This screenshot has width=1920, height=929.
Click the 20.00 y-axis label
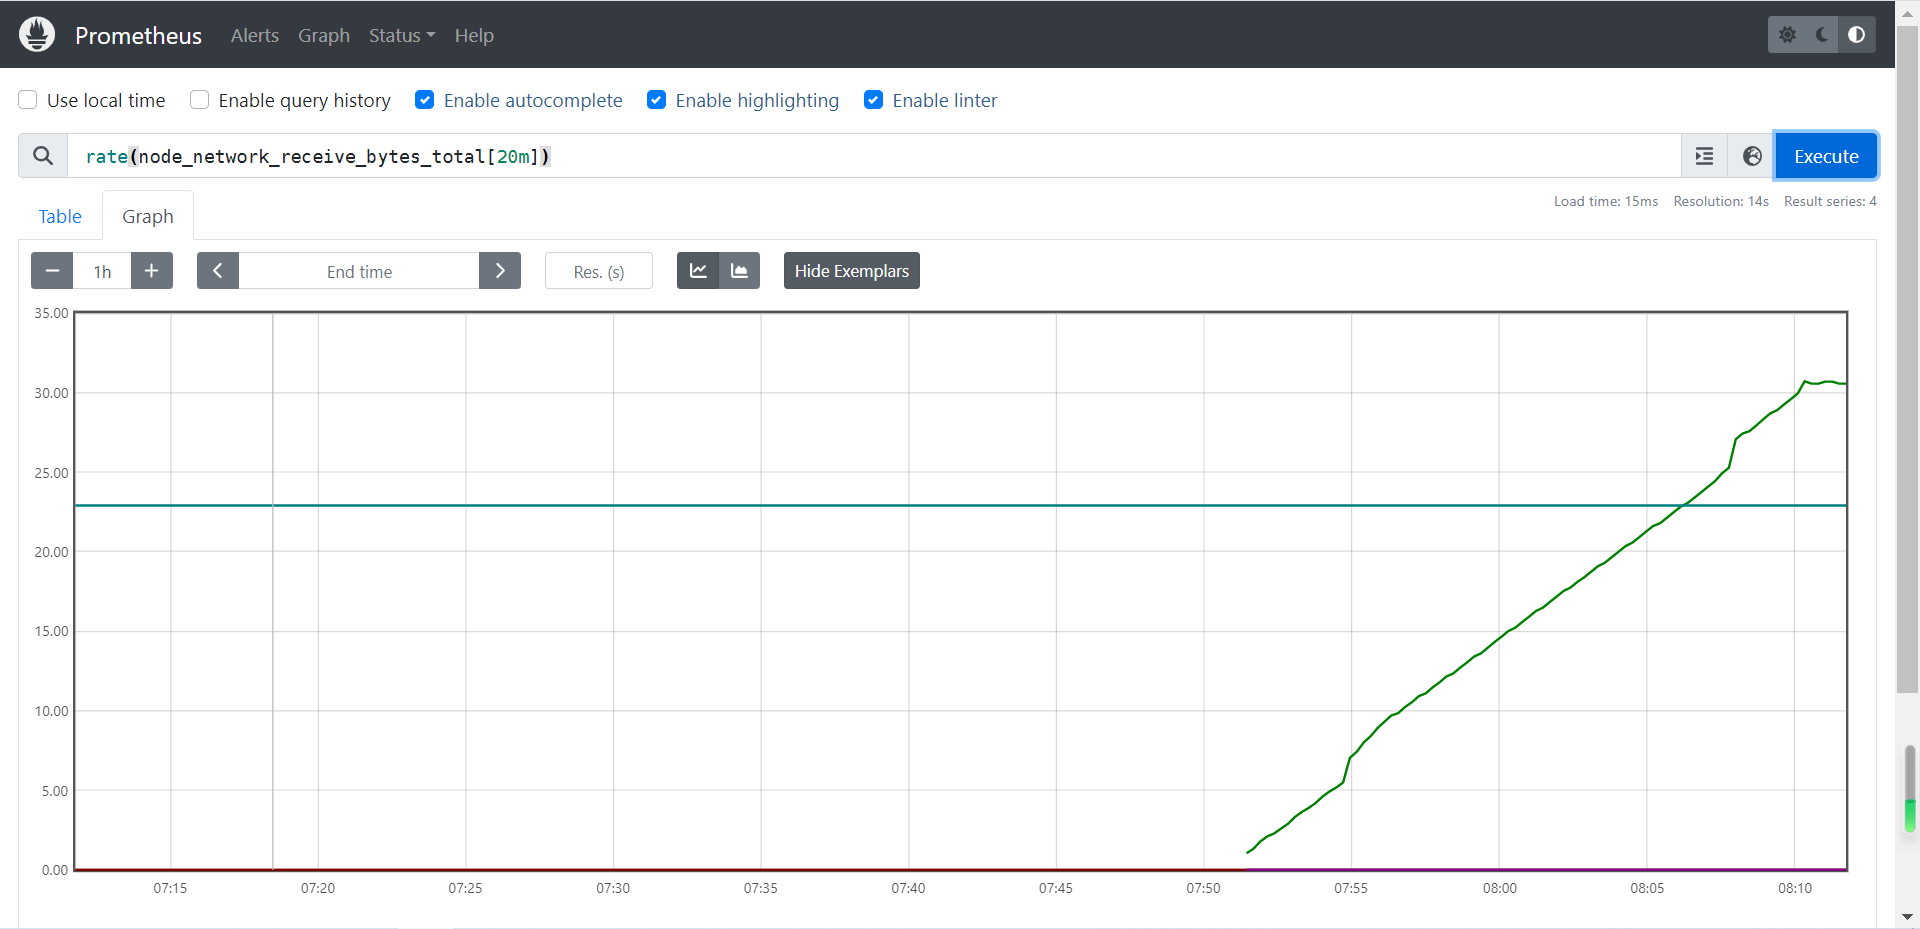click(x=51, y=552)
